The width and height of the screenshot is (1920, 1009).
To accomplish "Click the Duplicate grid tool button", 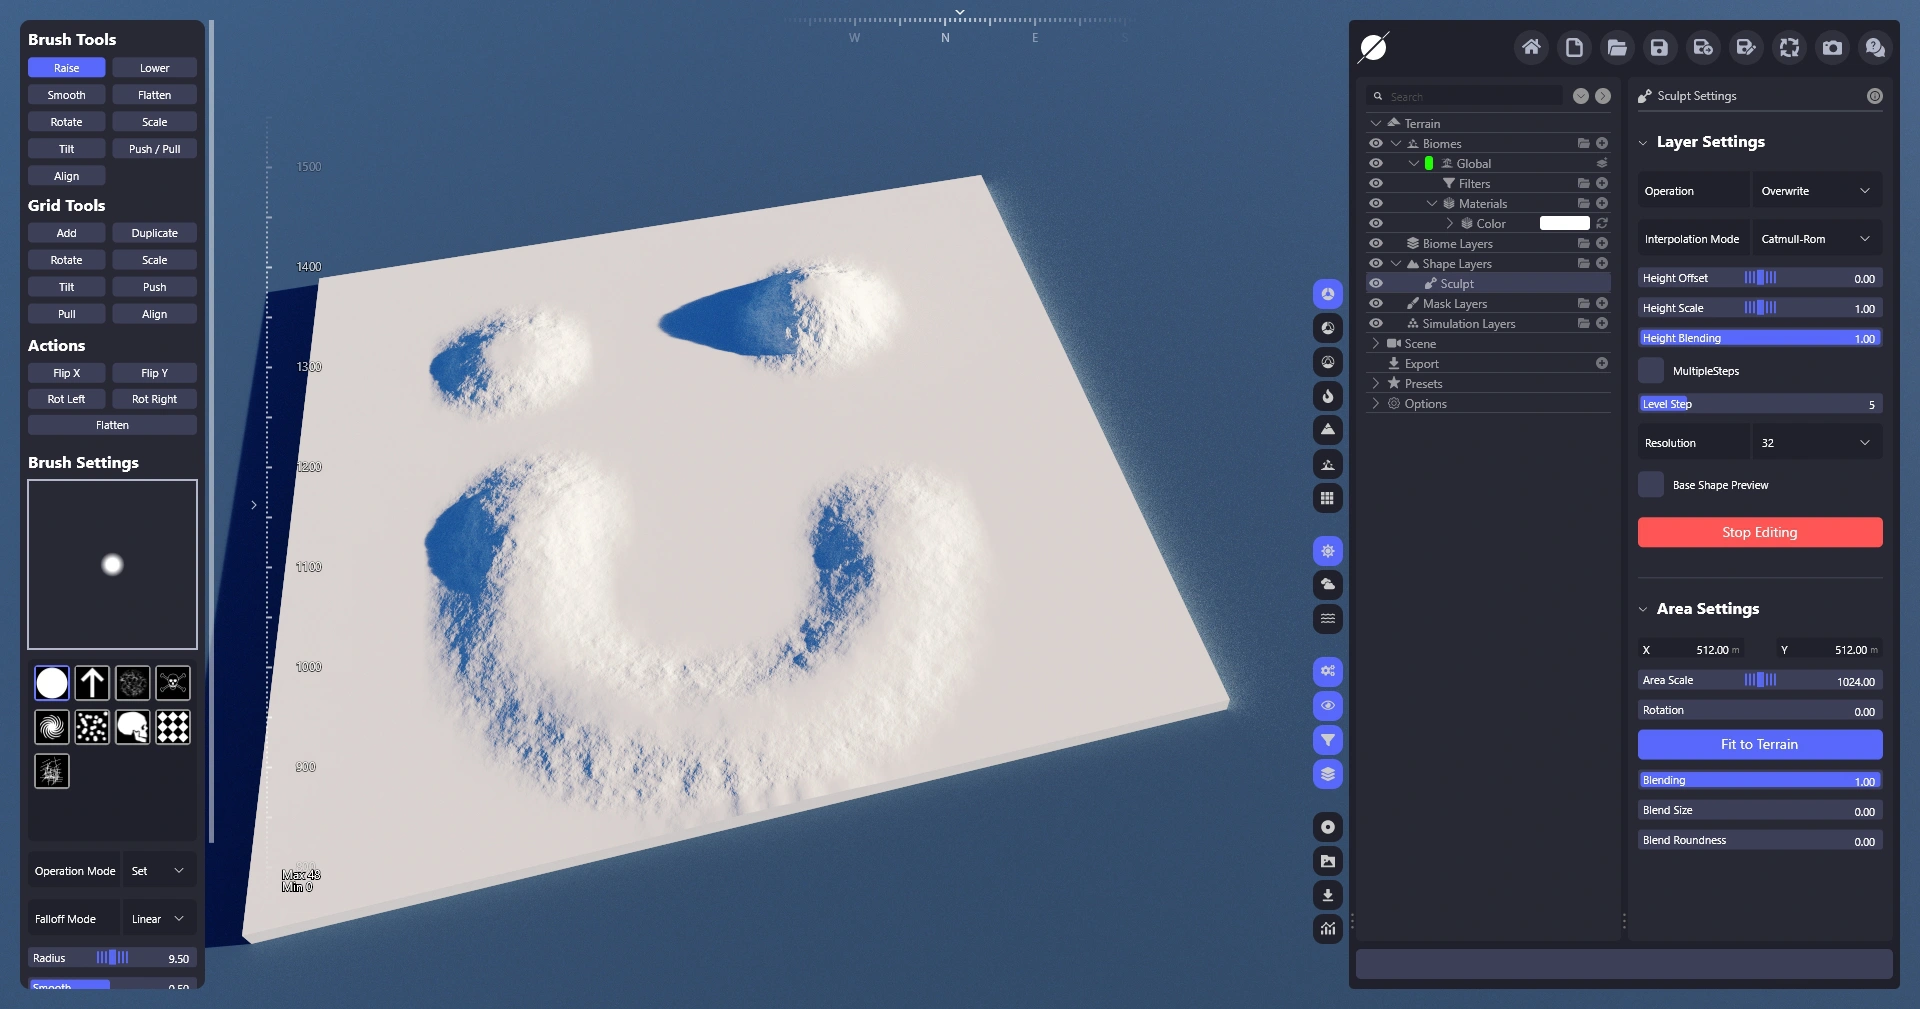I will point(154,233).
